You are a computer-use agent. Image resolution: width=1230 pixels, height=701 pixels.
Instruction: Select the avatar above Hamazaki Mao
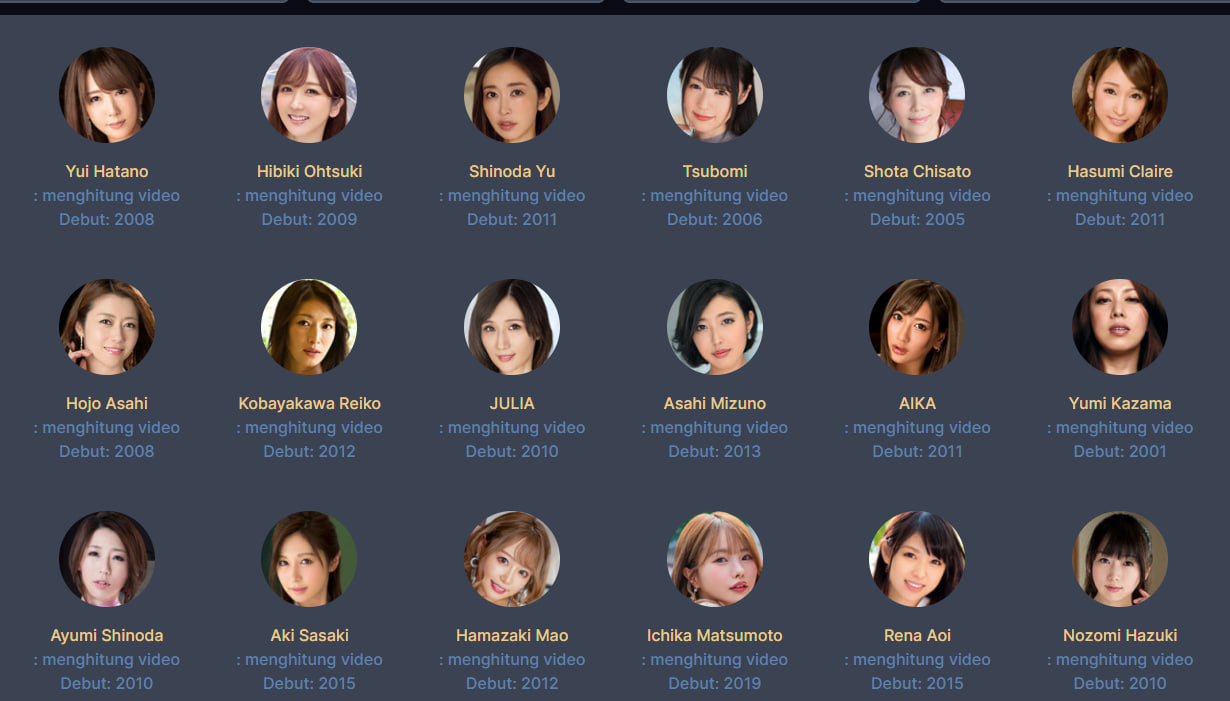512,559
